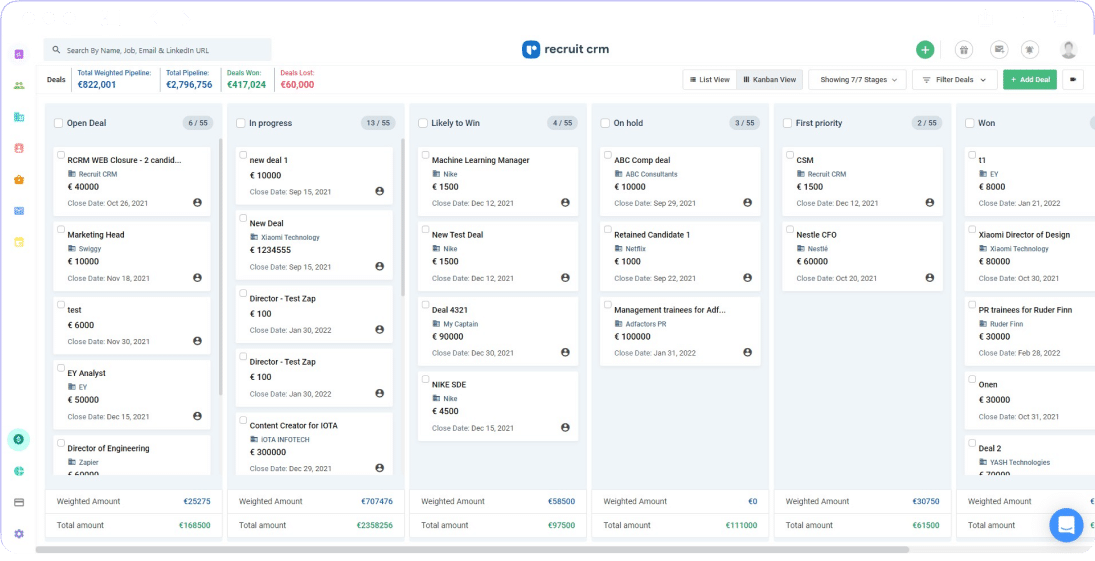Tick the Content Creator for IOTA checkbox
The image size is (1095, 561).
[x=243, y=421]
